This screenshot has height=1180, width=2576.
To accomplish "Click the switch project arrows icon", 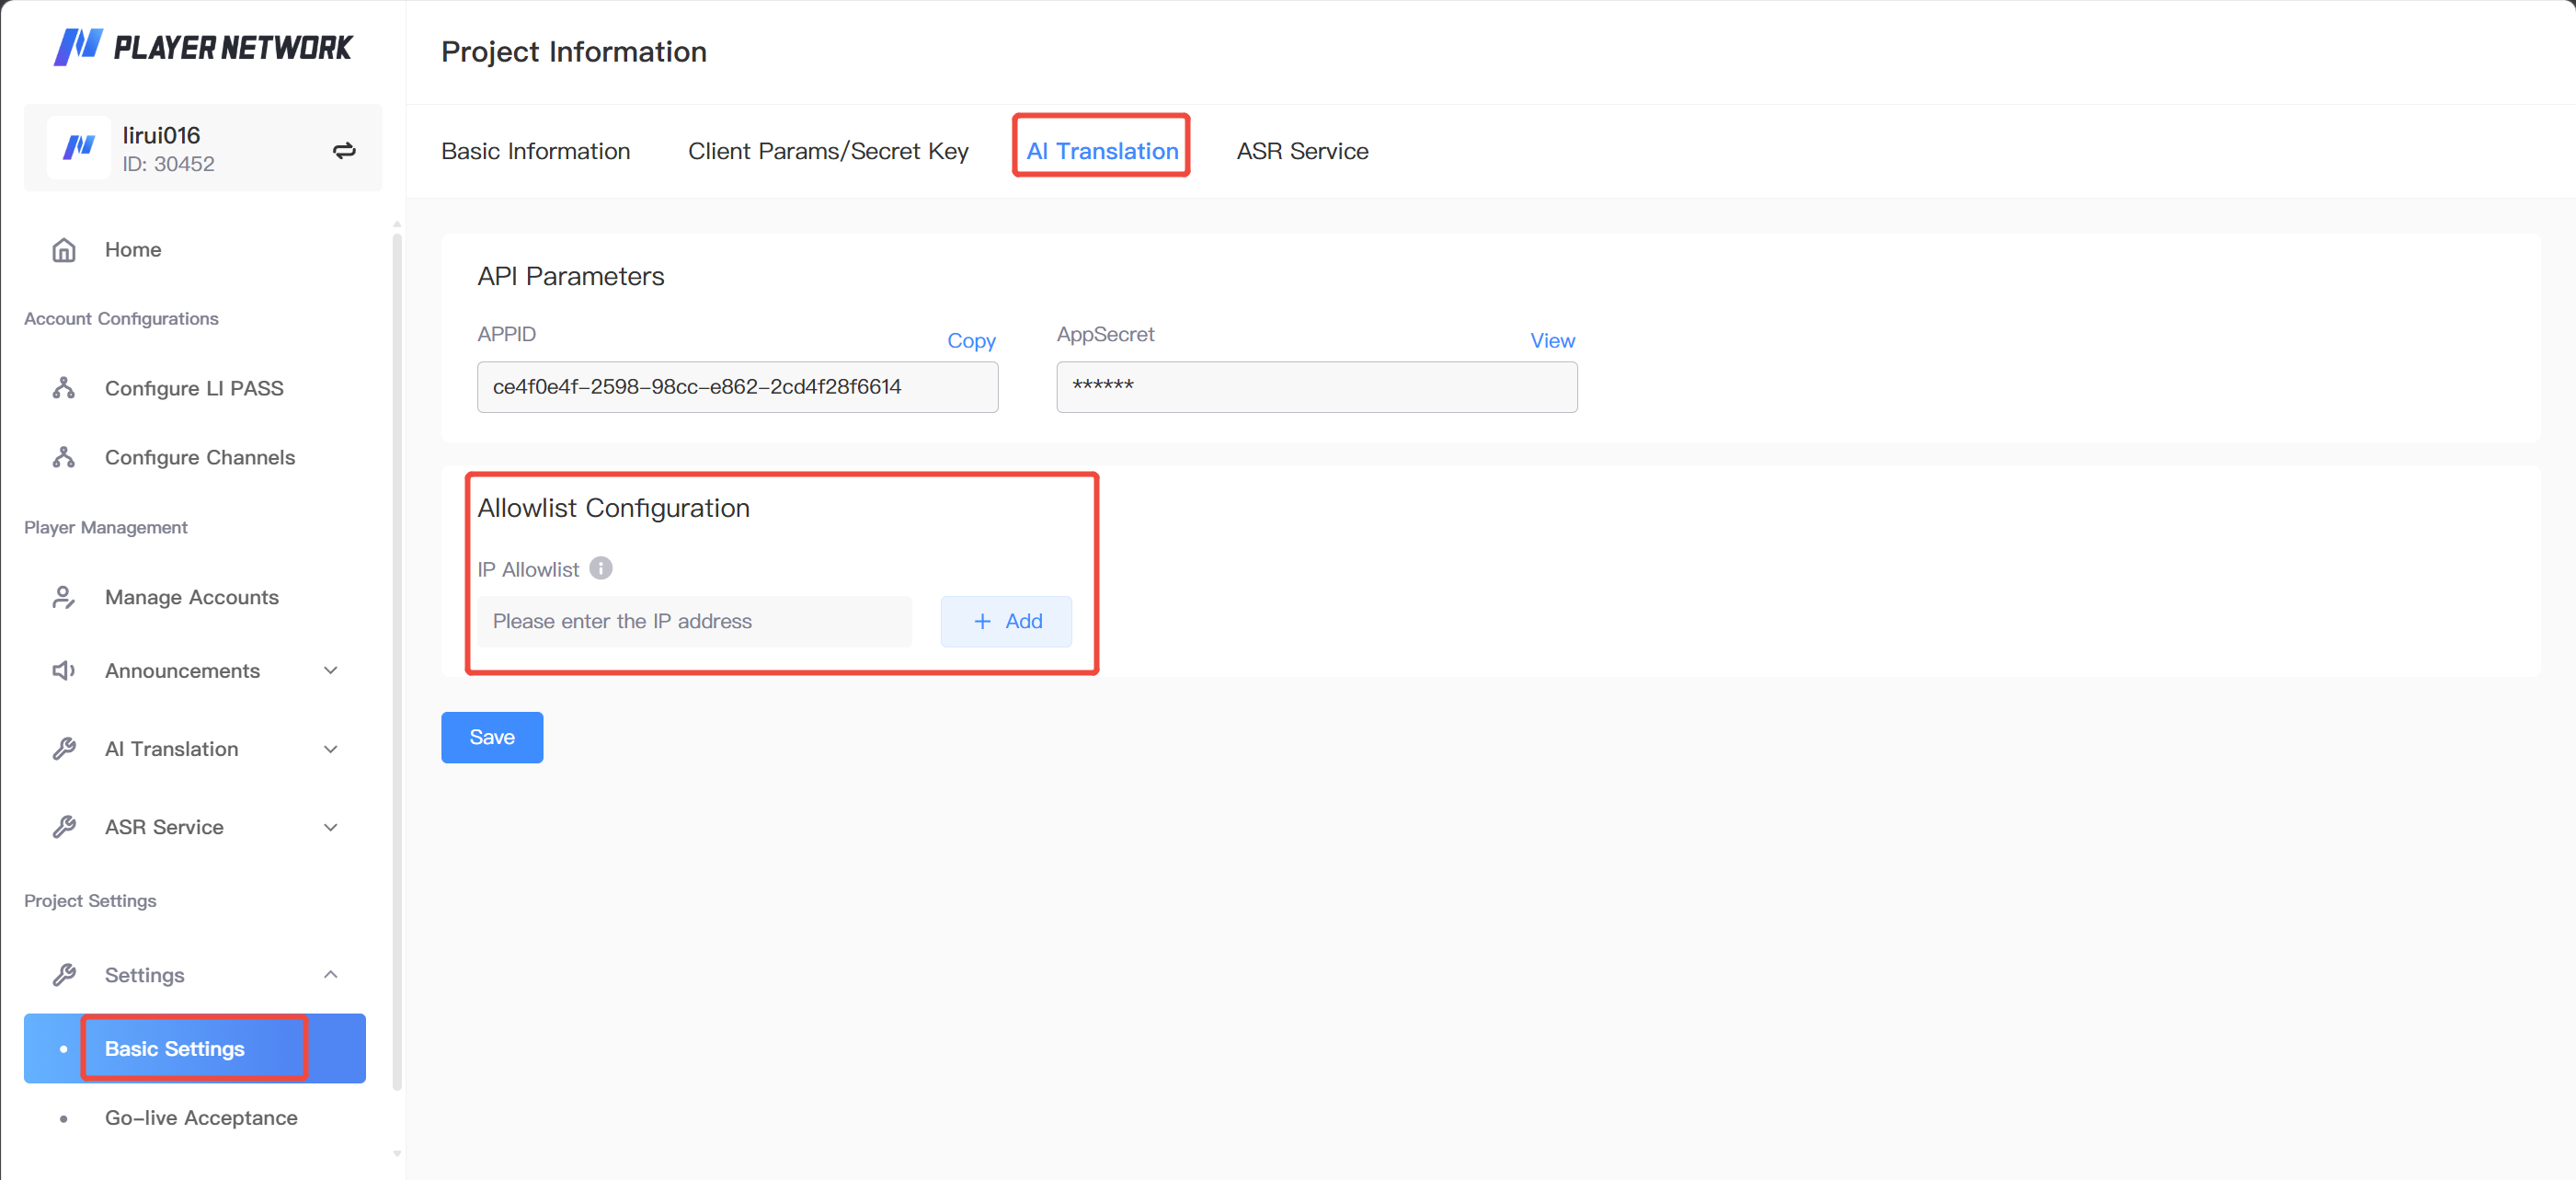I will (344, 150).
